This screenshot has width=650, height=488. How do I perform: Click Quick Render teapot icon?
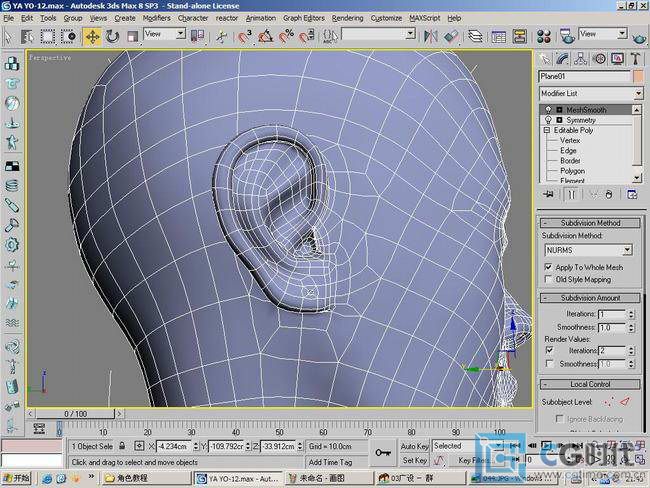point(640,38)
